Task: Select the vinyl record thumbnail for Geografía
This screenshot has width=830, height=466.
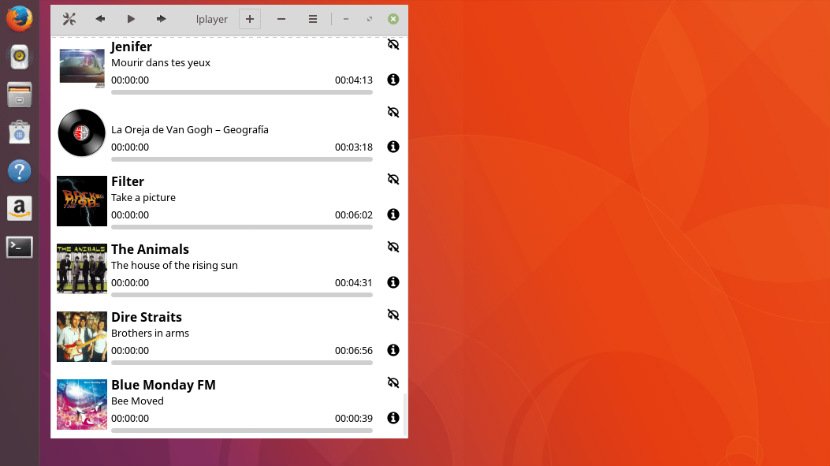Action: click(82, 133)
